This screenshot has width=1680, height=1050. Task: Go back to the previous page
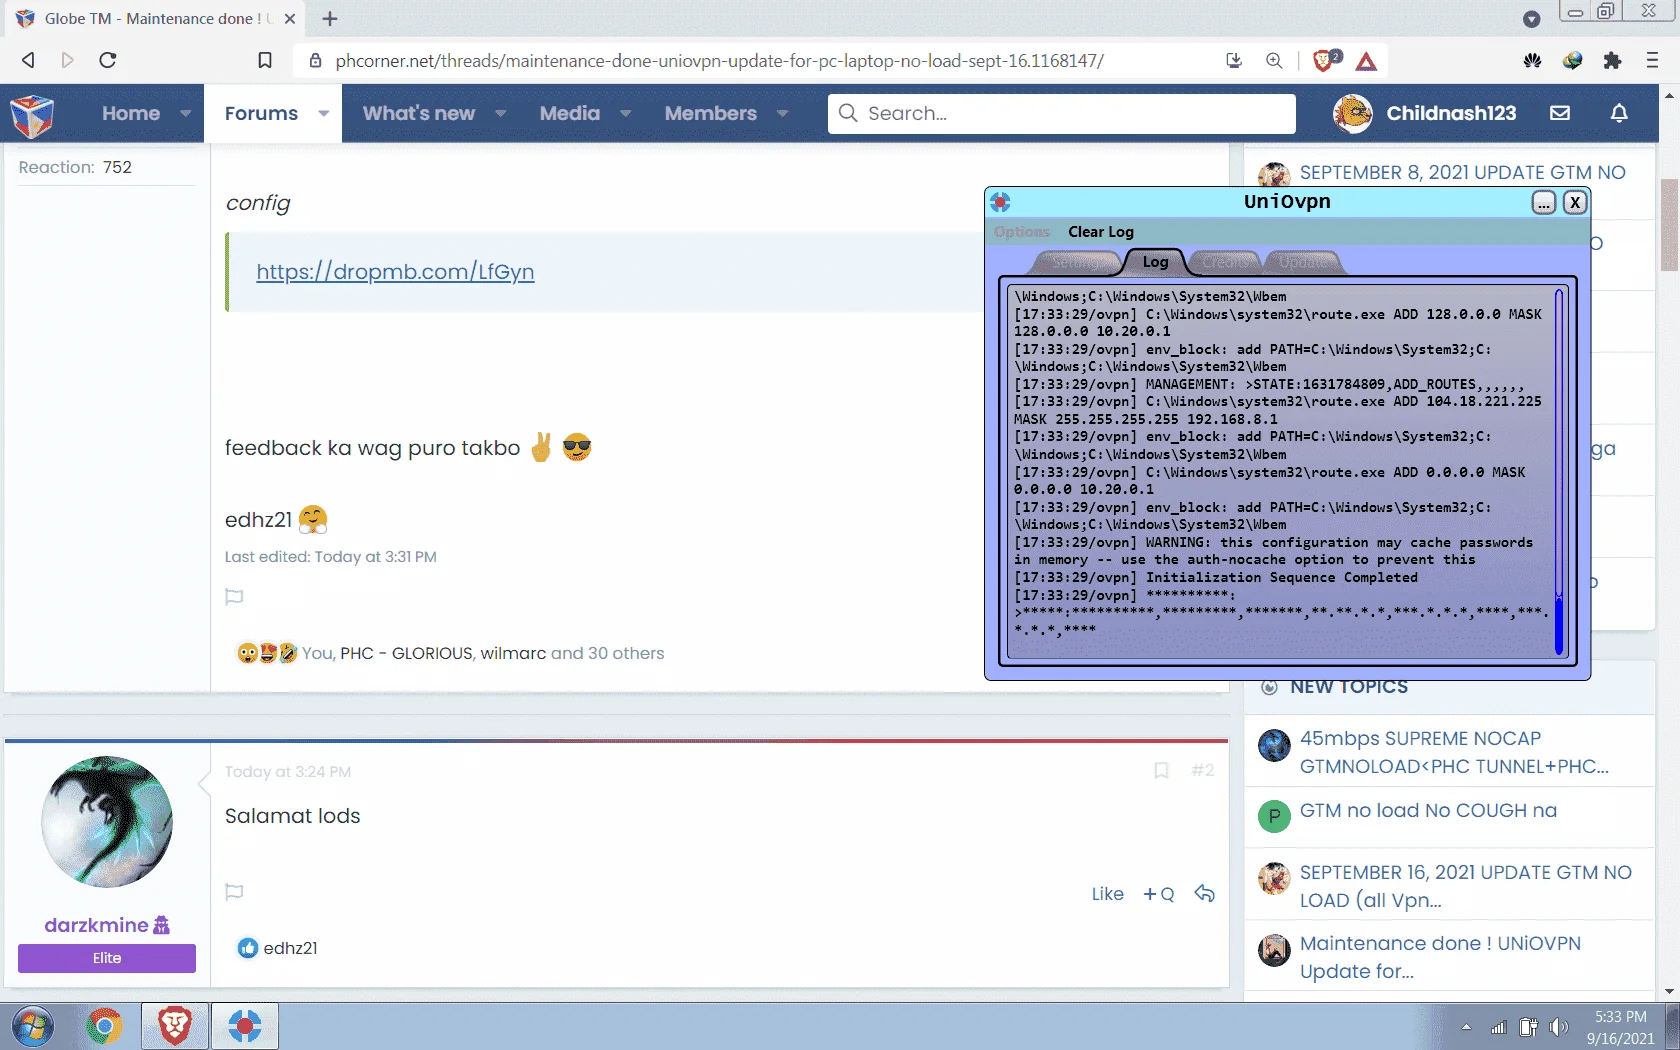(28, 60)
